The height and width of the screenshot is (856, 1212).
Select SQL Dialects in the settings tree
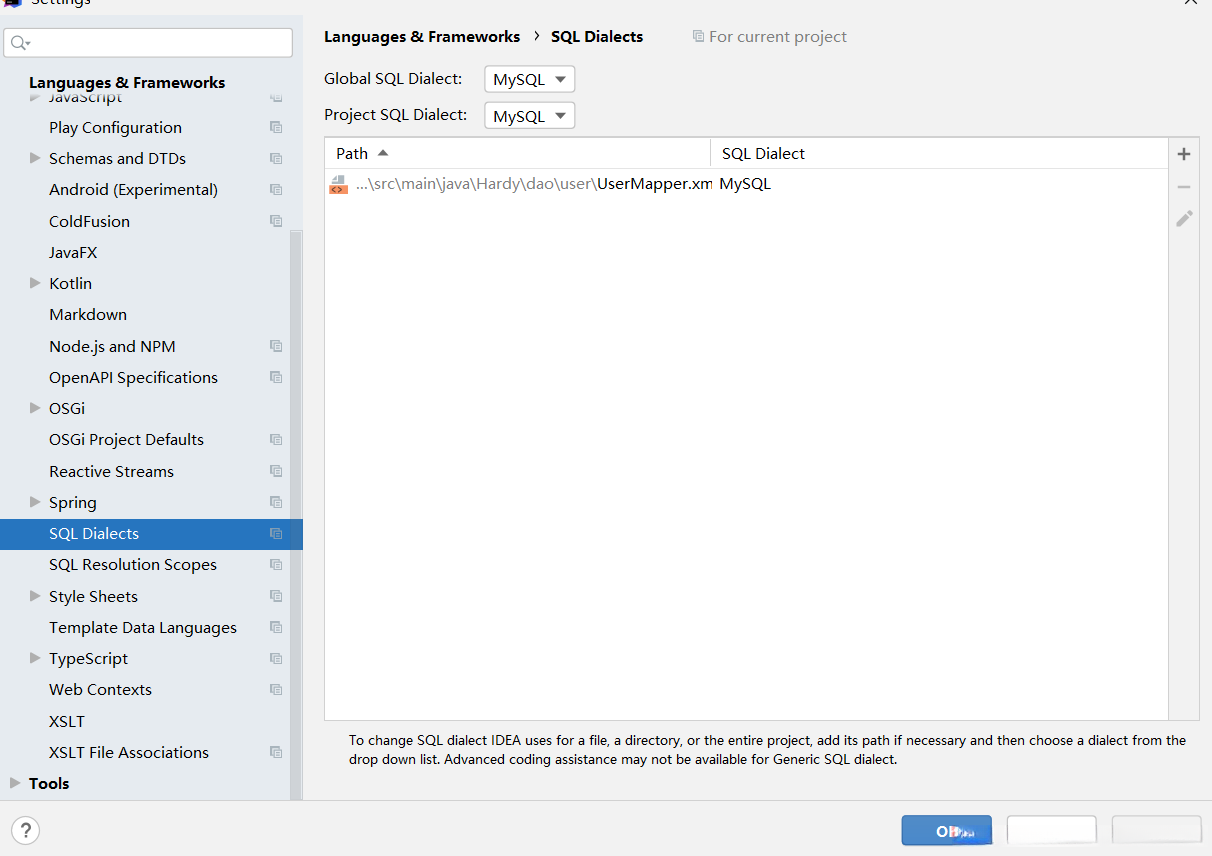(151, 533)
